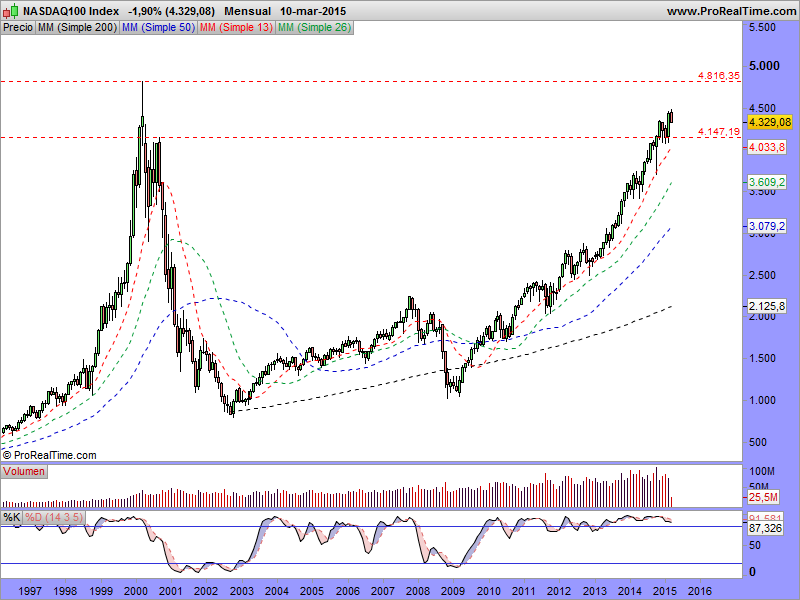Click the 2009 year on time axis

point(453,591)
